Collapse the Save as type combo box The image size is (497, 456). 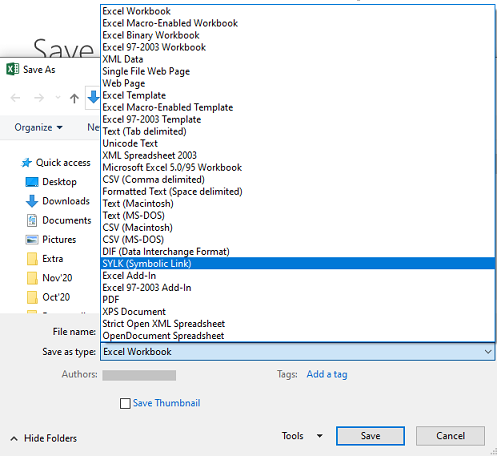point(298,352)
